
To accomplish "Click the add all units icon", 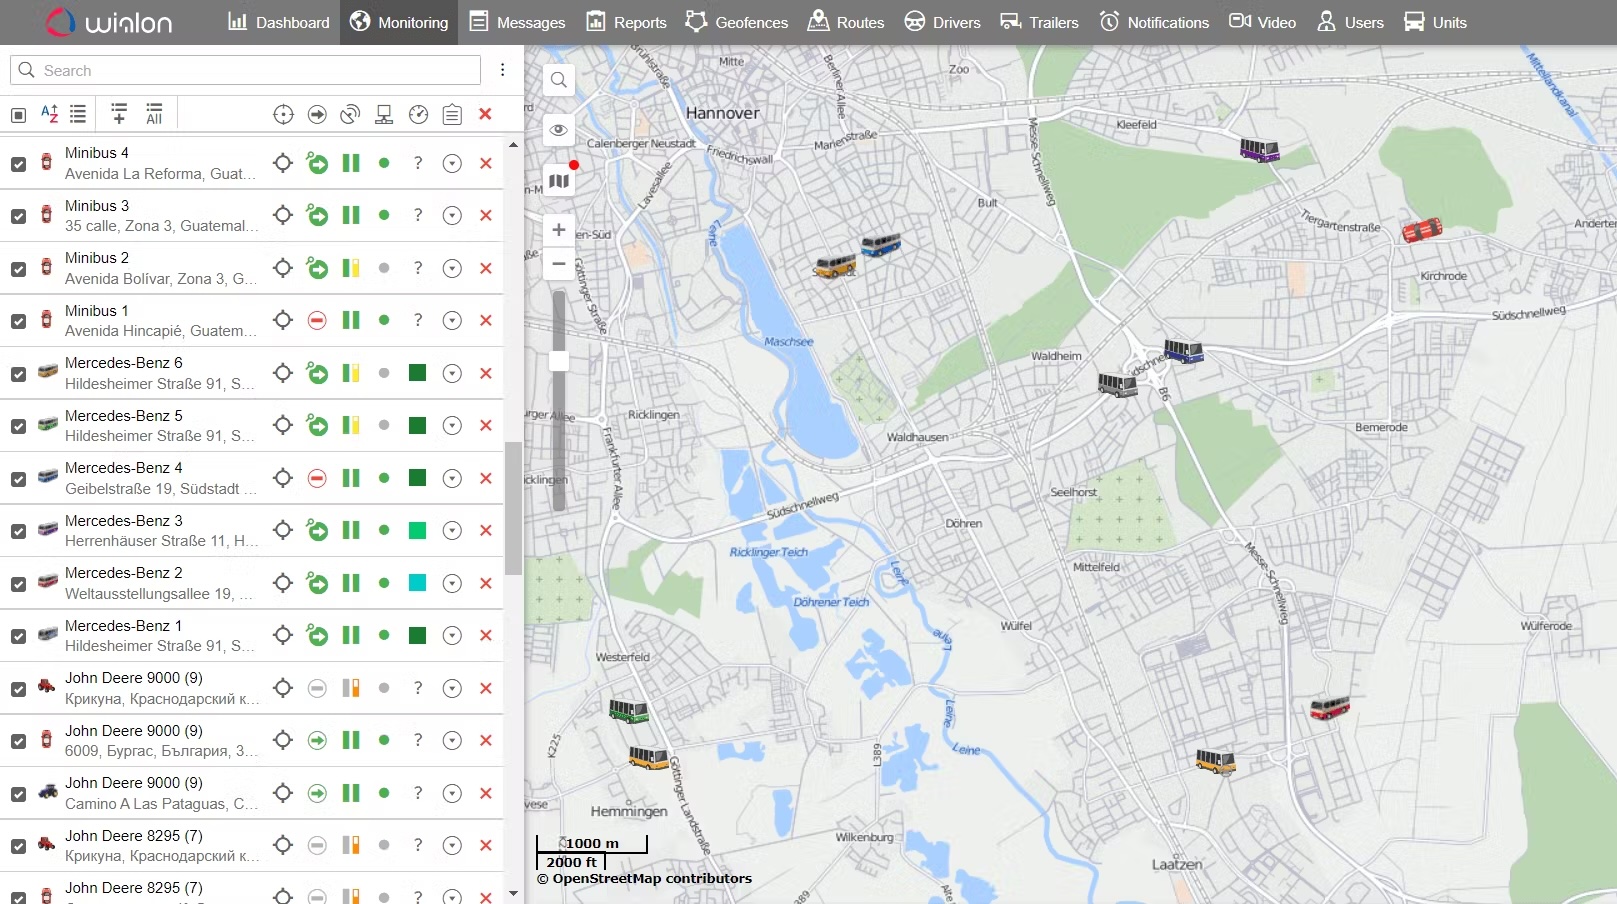I will click(154, 114).
